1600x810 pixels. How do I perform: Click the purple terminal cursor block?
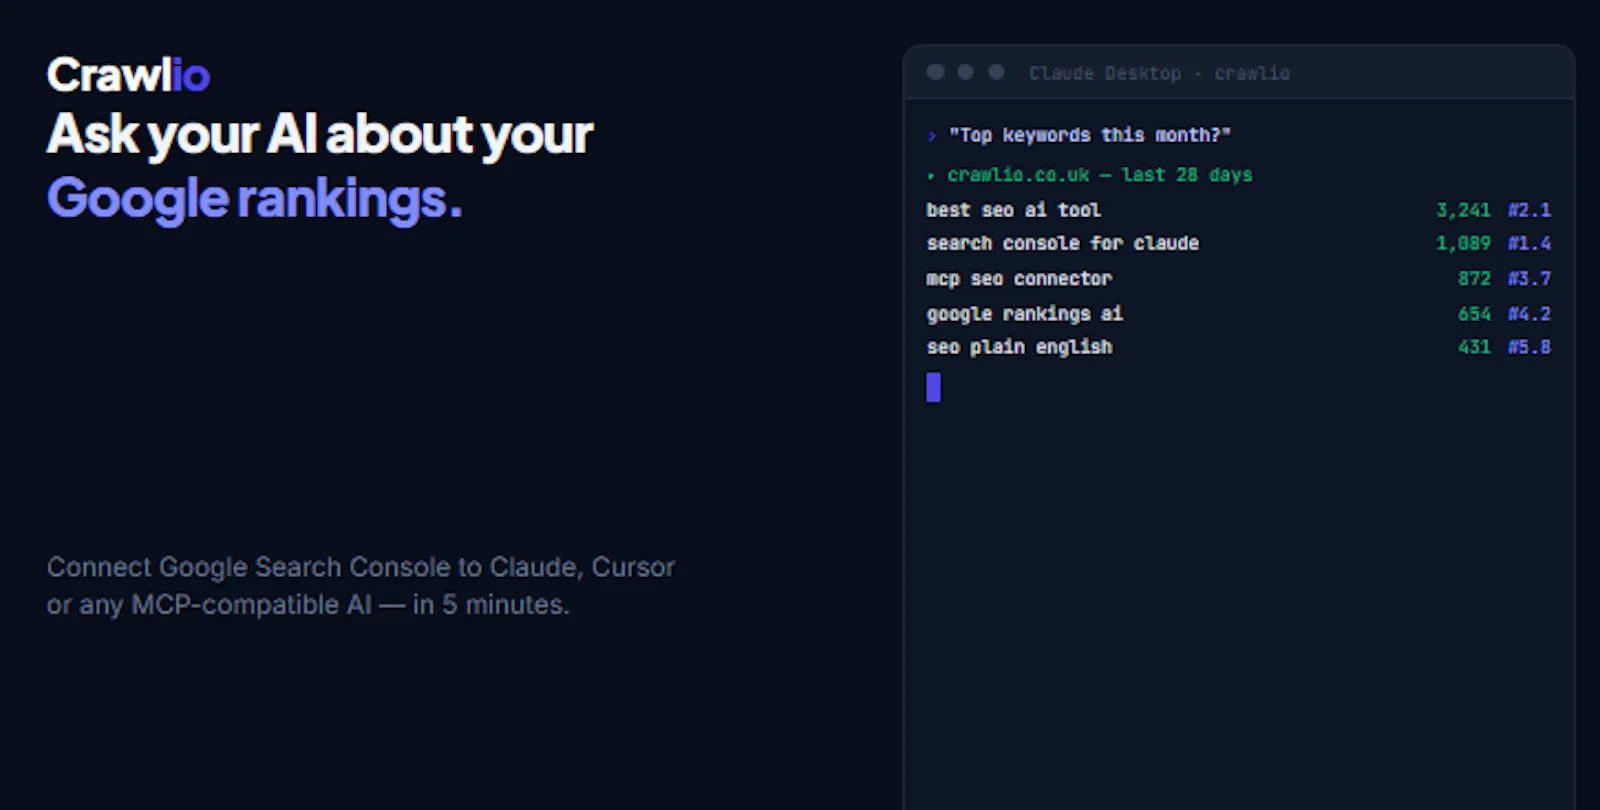(934, 387)
